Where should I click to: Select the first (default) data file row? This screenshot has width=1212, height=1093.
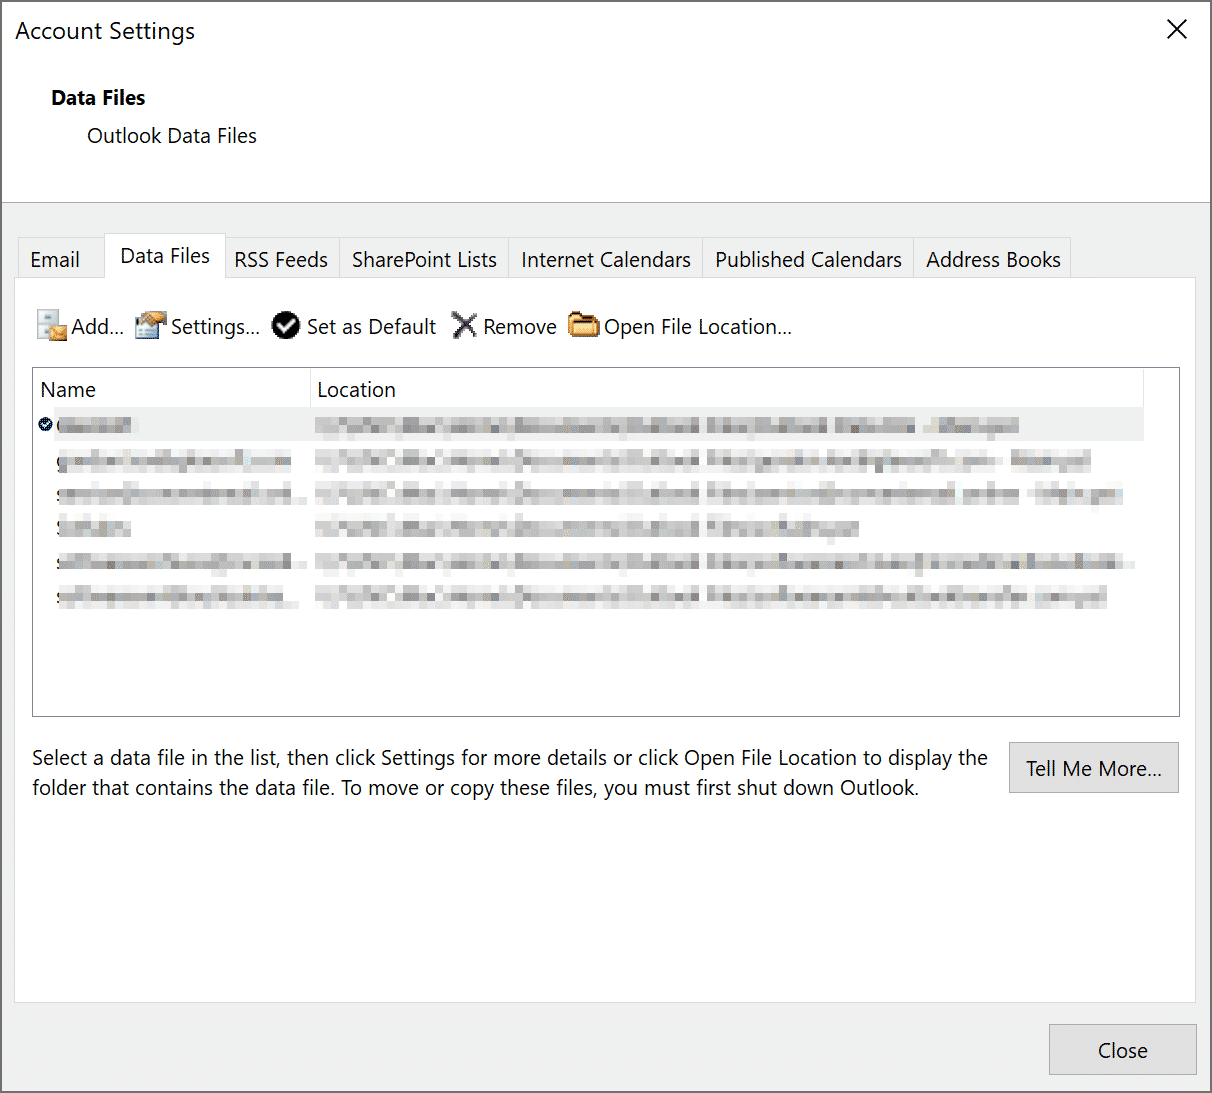[589, 424]
